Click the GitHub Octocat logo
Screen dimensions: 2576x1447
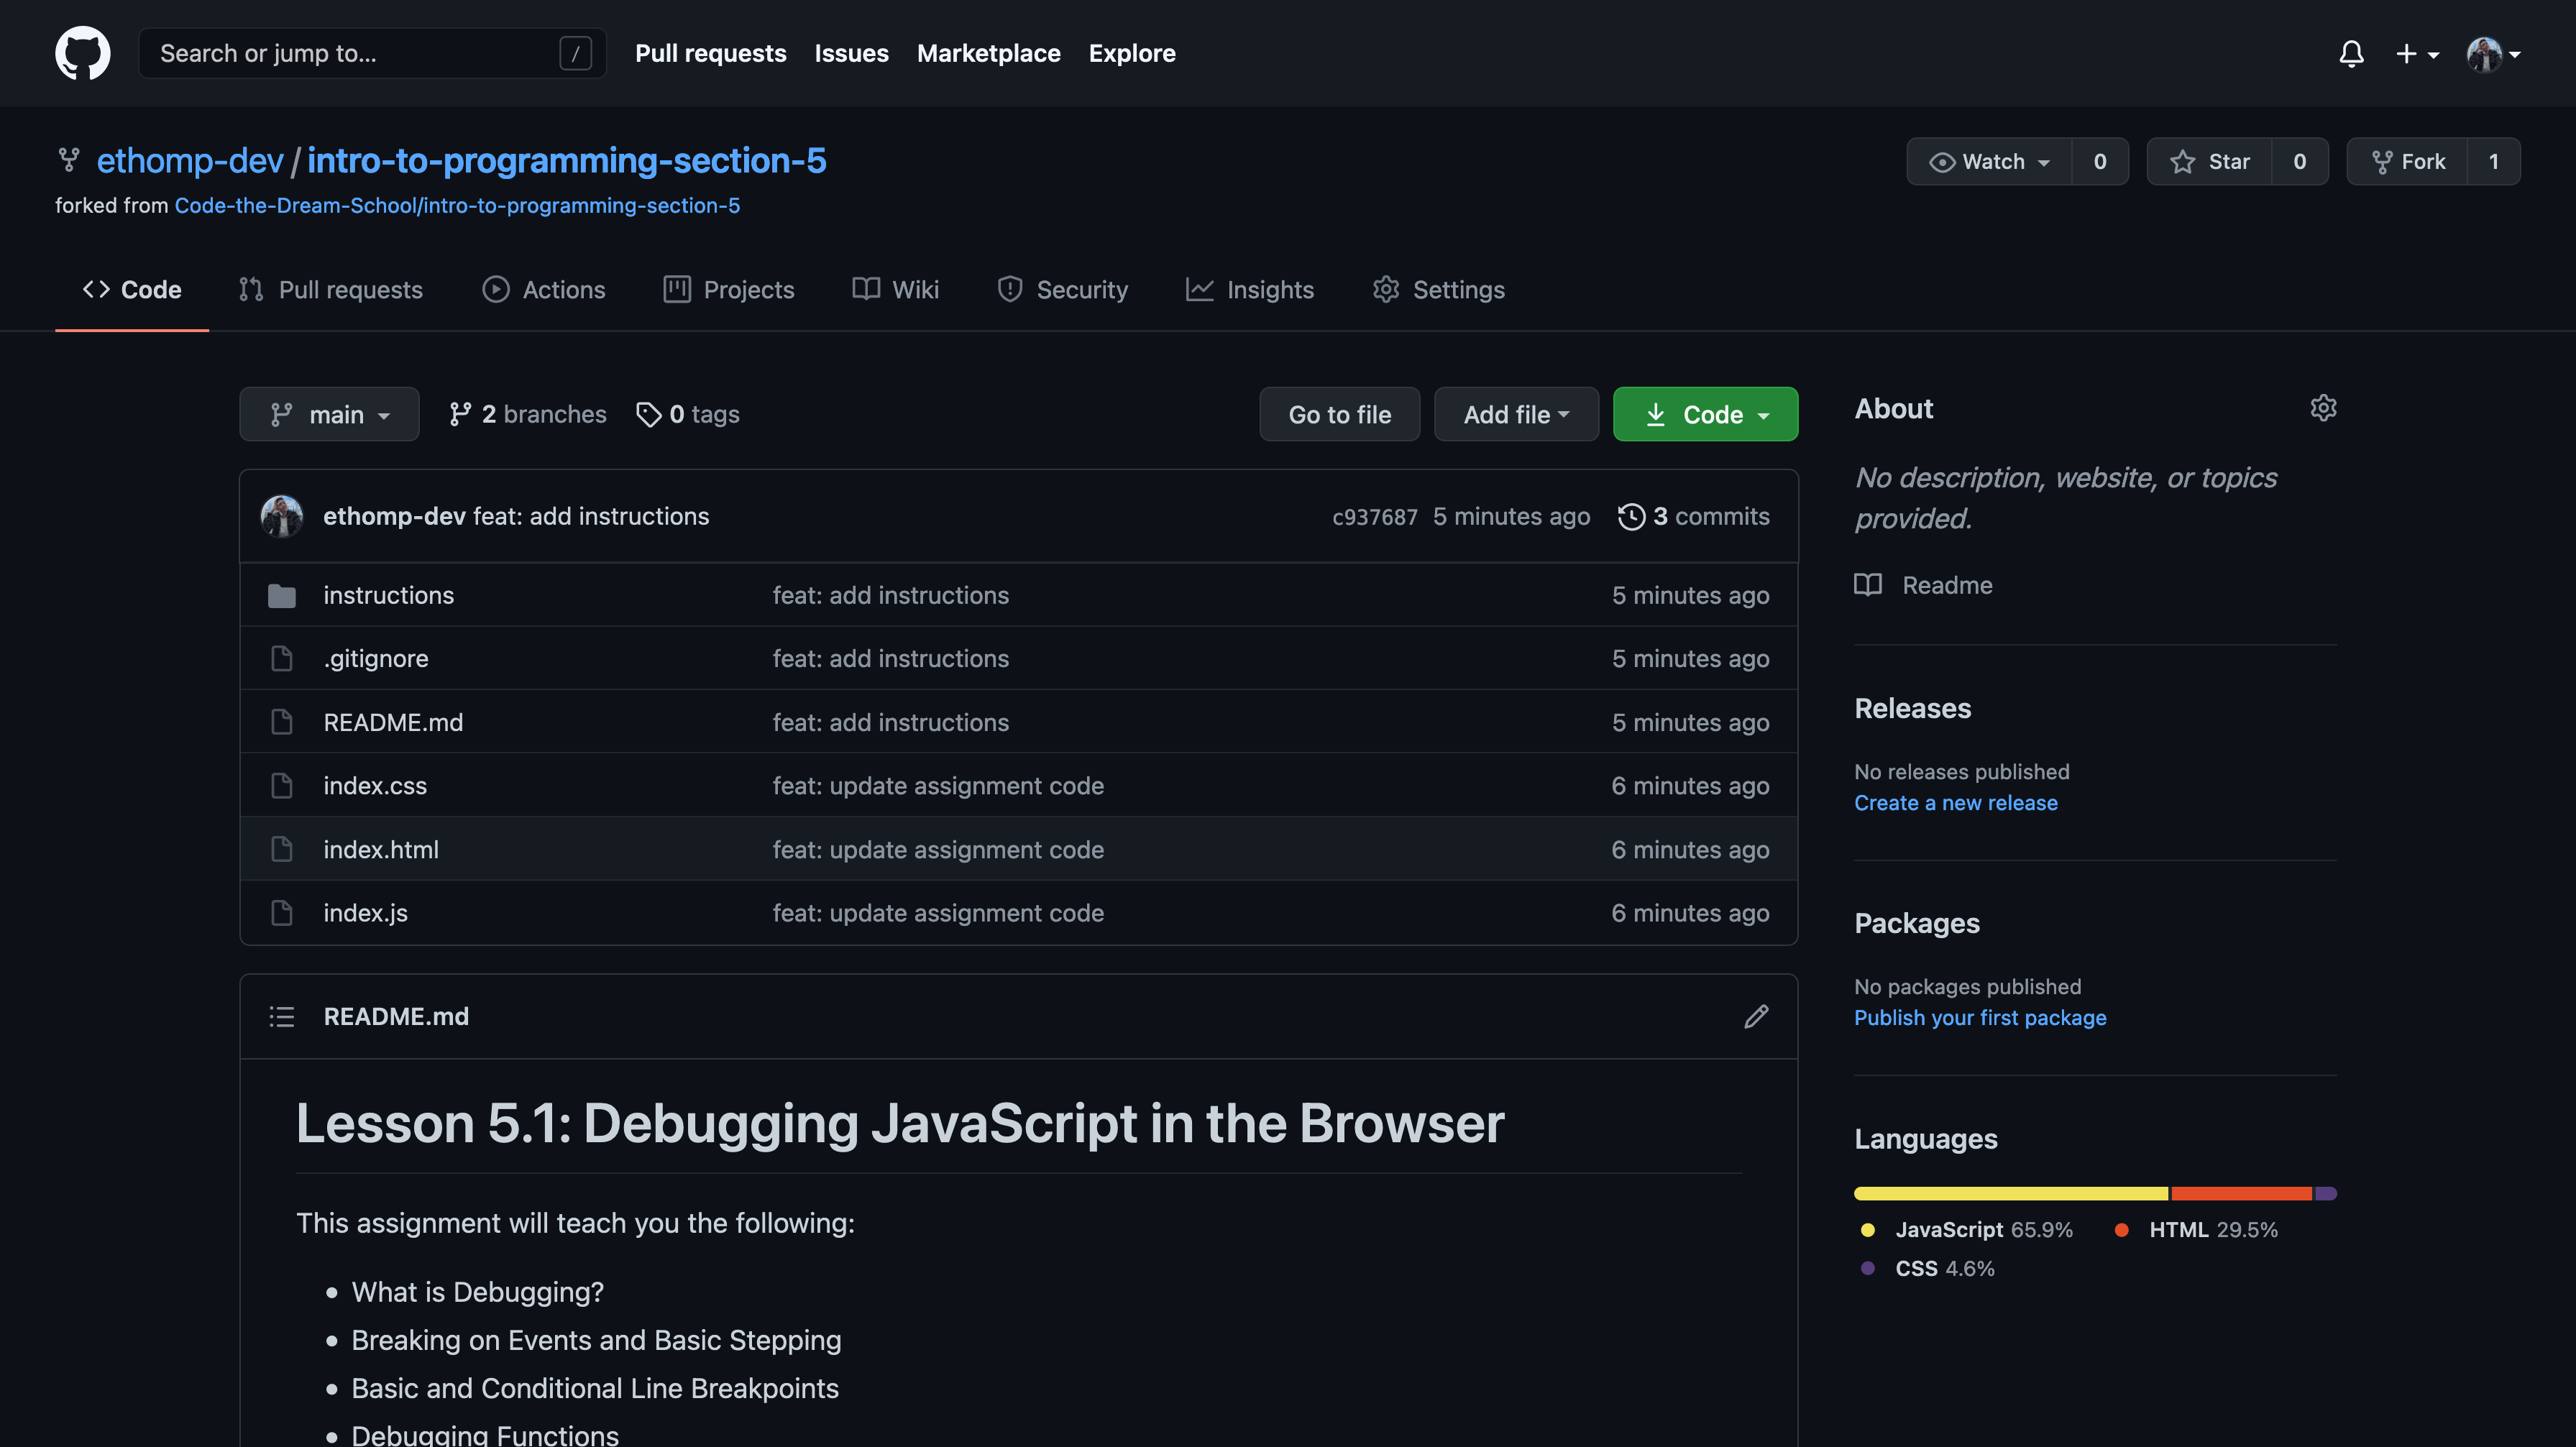pyautogui.click(x=82, y=53)
